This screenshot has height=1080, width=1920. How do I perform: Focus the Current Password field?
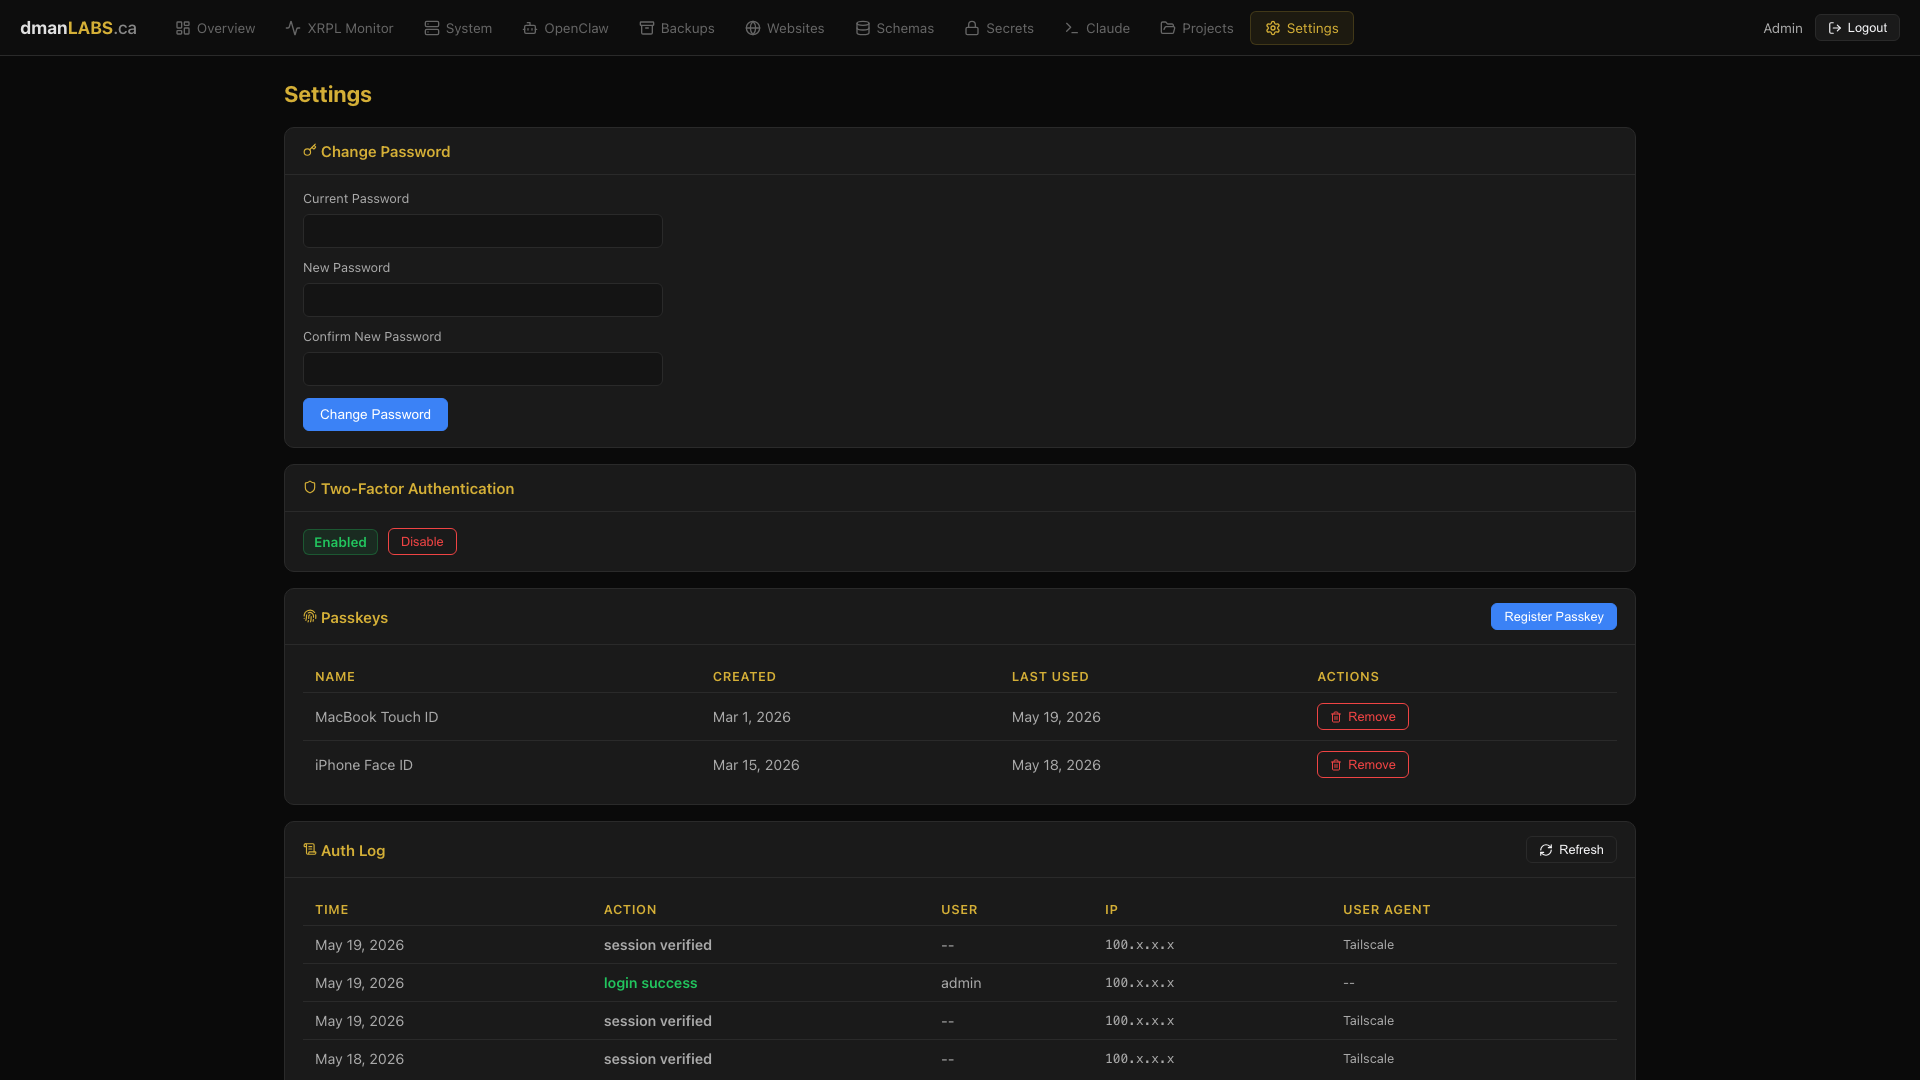pos(482,231)
